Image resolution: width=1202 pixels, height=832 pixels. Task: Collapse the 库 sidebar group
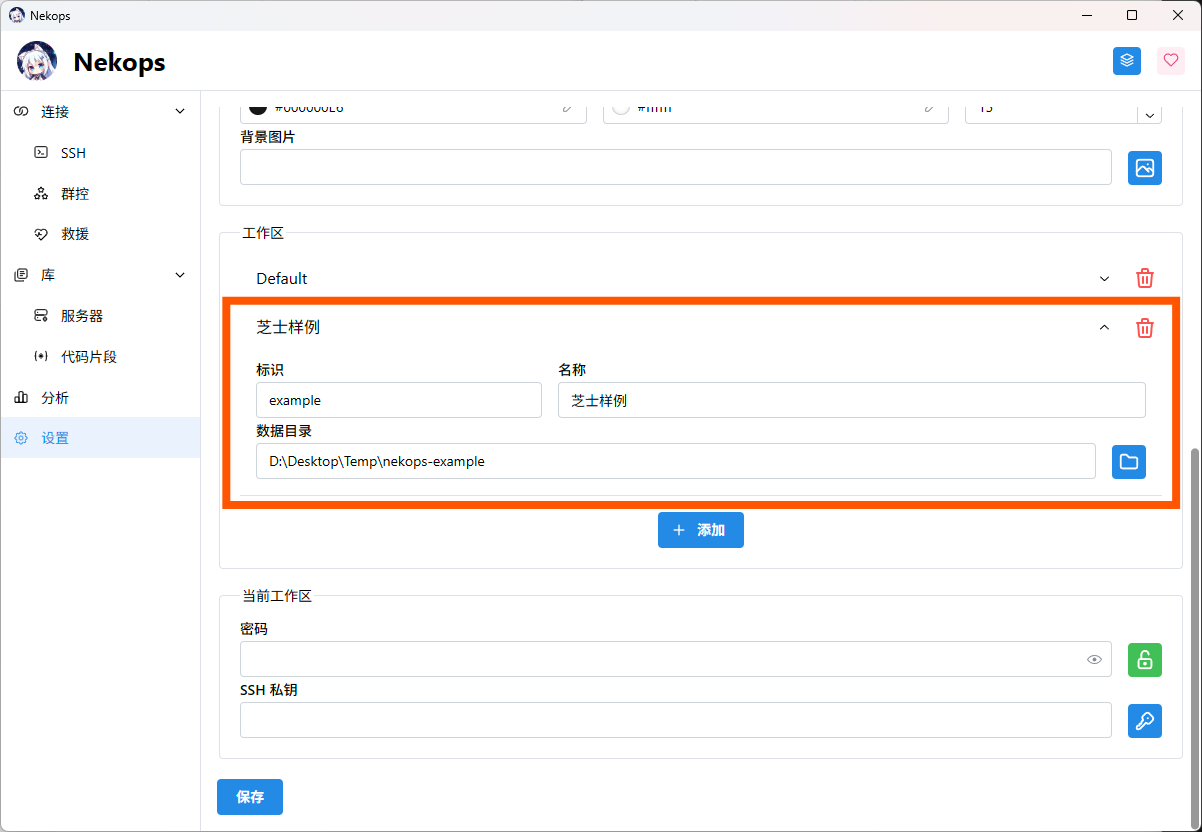pos(180,275)
